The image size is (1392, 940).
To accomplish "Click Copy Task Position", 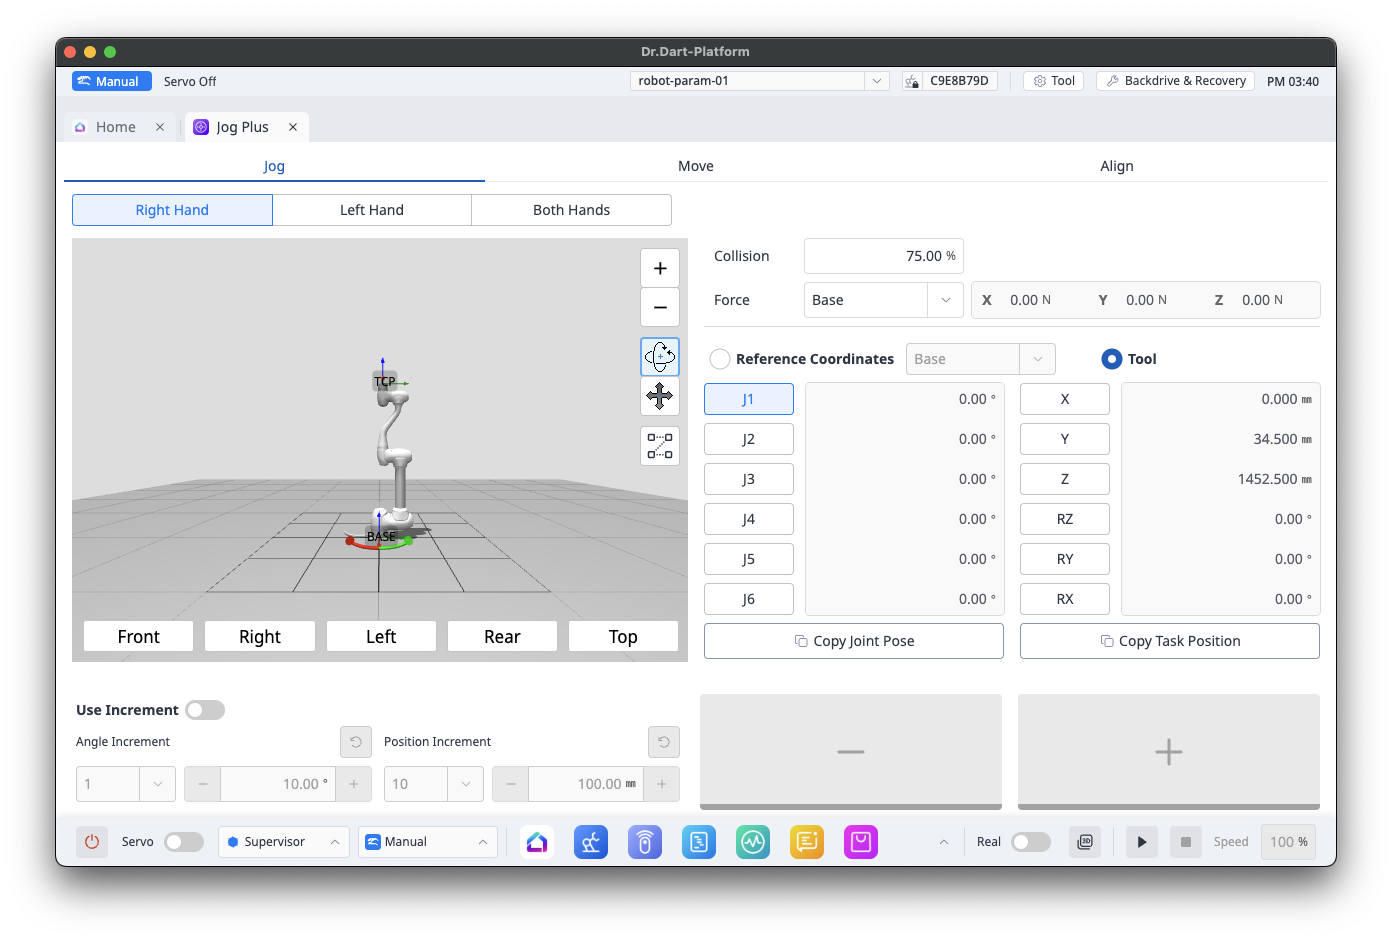I will pyautogui.click(x=1170, y=641).
